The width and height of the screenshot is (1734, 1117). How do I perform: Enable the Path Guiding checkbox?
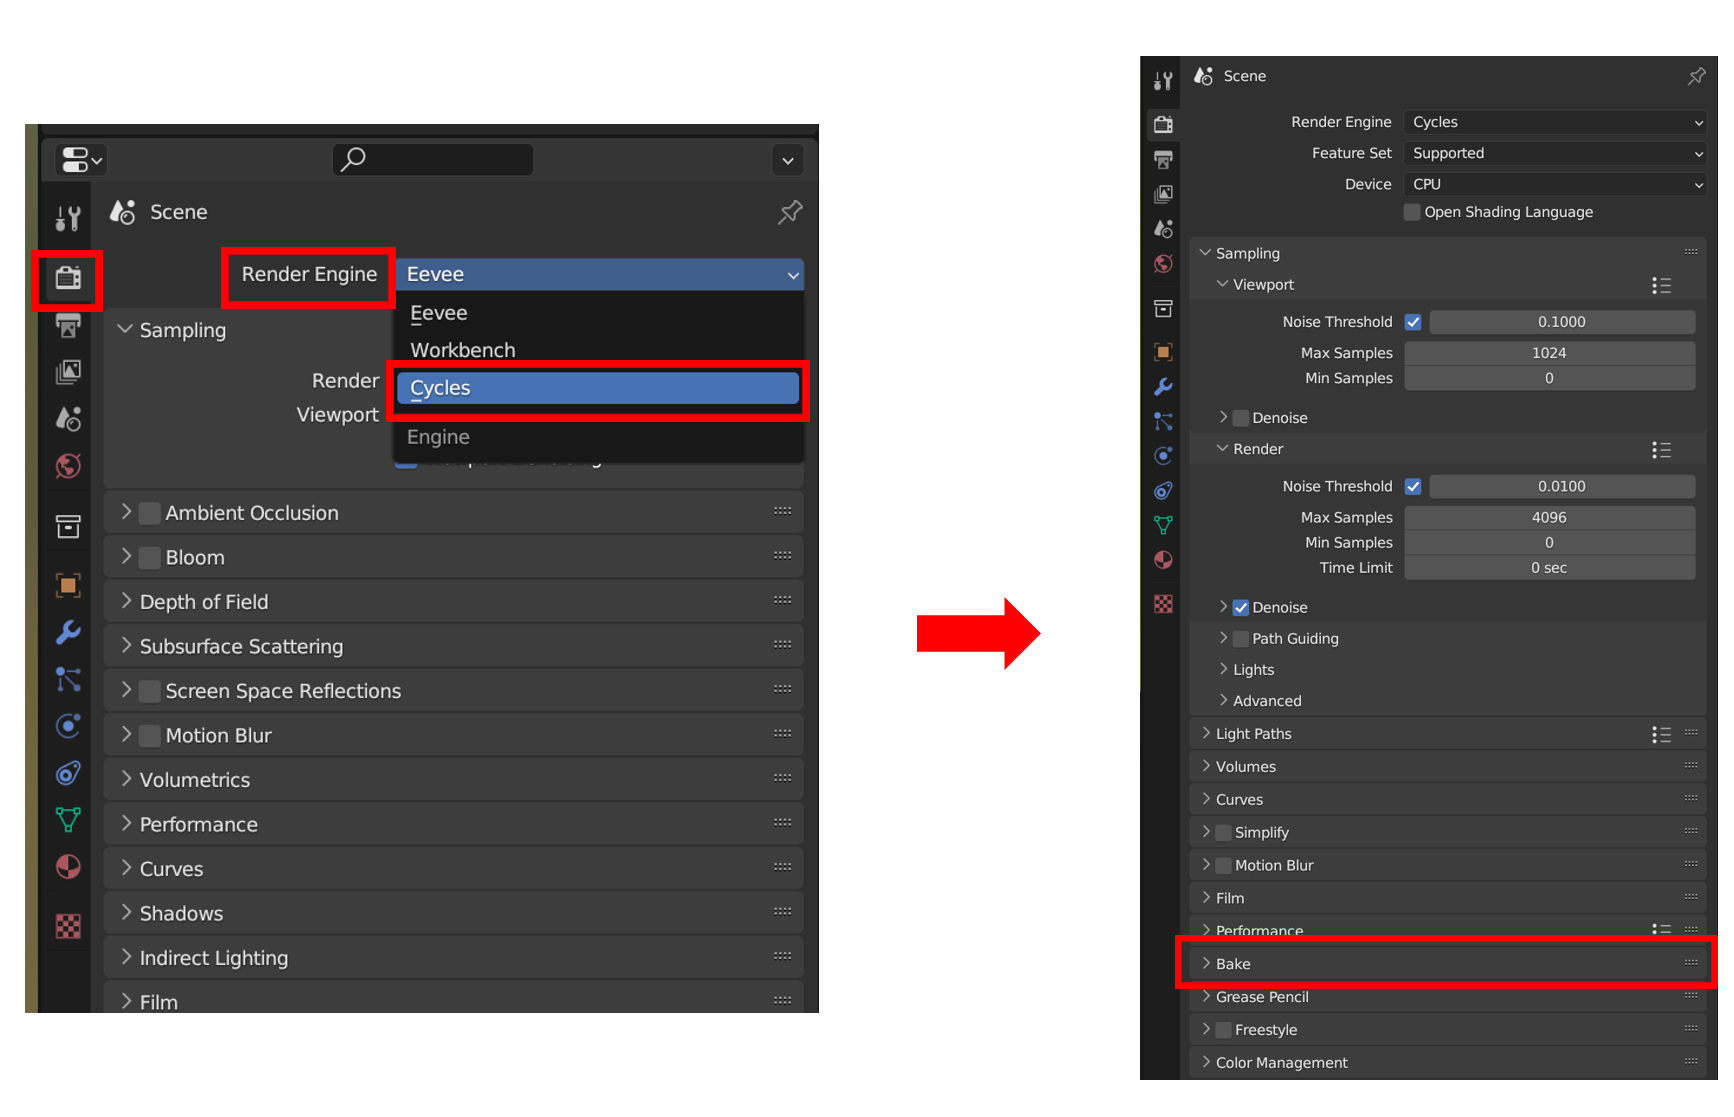pyautogui.click(x=1241, y=639)
